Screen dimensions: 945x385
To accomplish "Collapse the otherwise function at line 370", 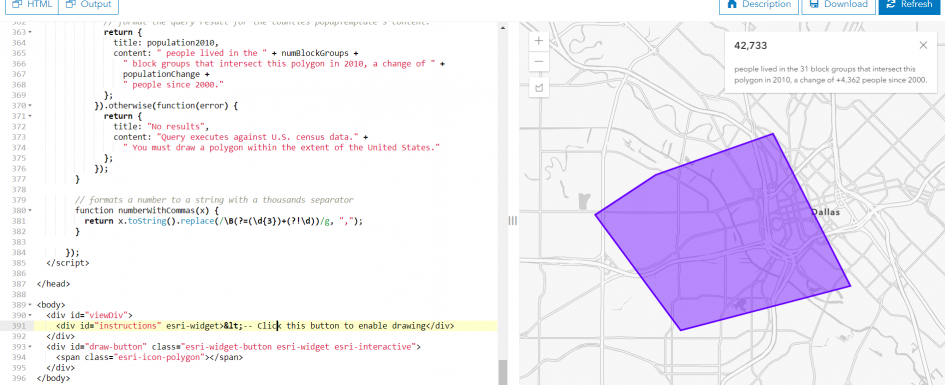I will [x=31, y=105].
